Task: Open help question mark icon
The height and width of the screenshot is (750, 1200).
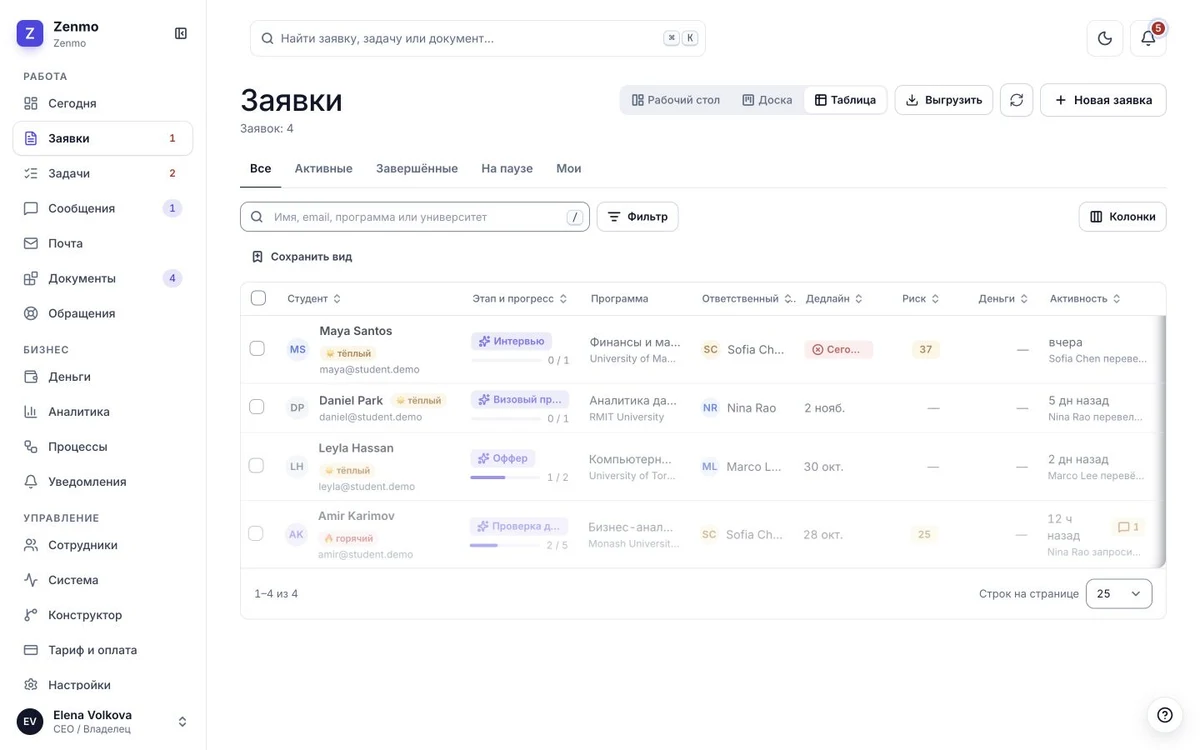Action: coord(1165,715)
